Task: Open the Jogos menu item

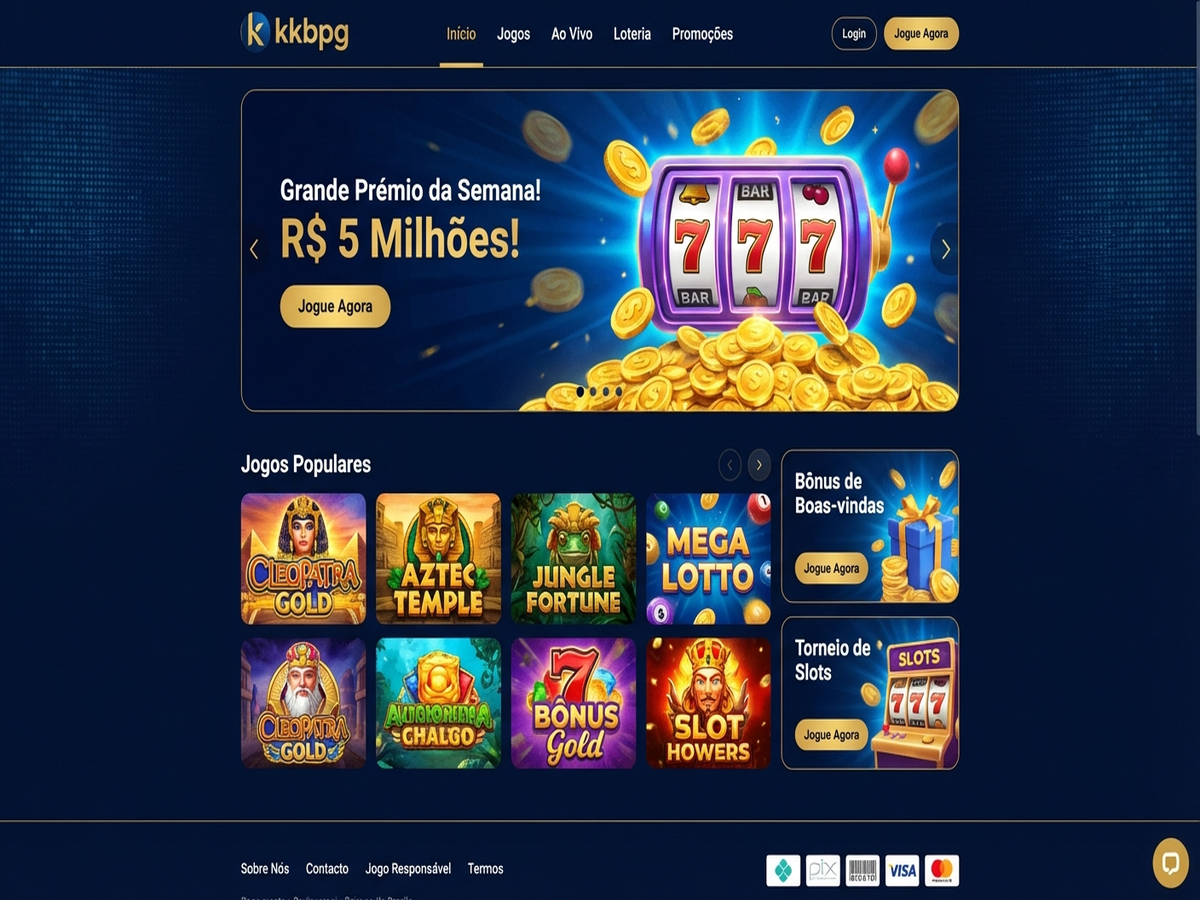Action: [x=514, y=34]
